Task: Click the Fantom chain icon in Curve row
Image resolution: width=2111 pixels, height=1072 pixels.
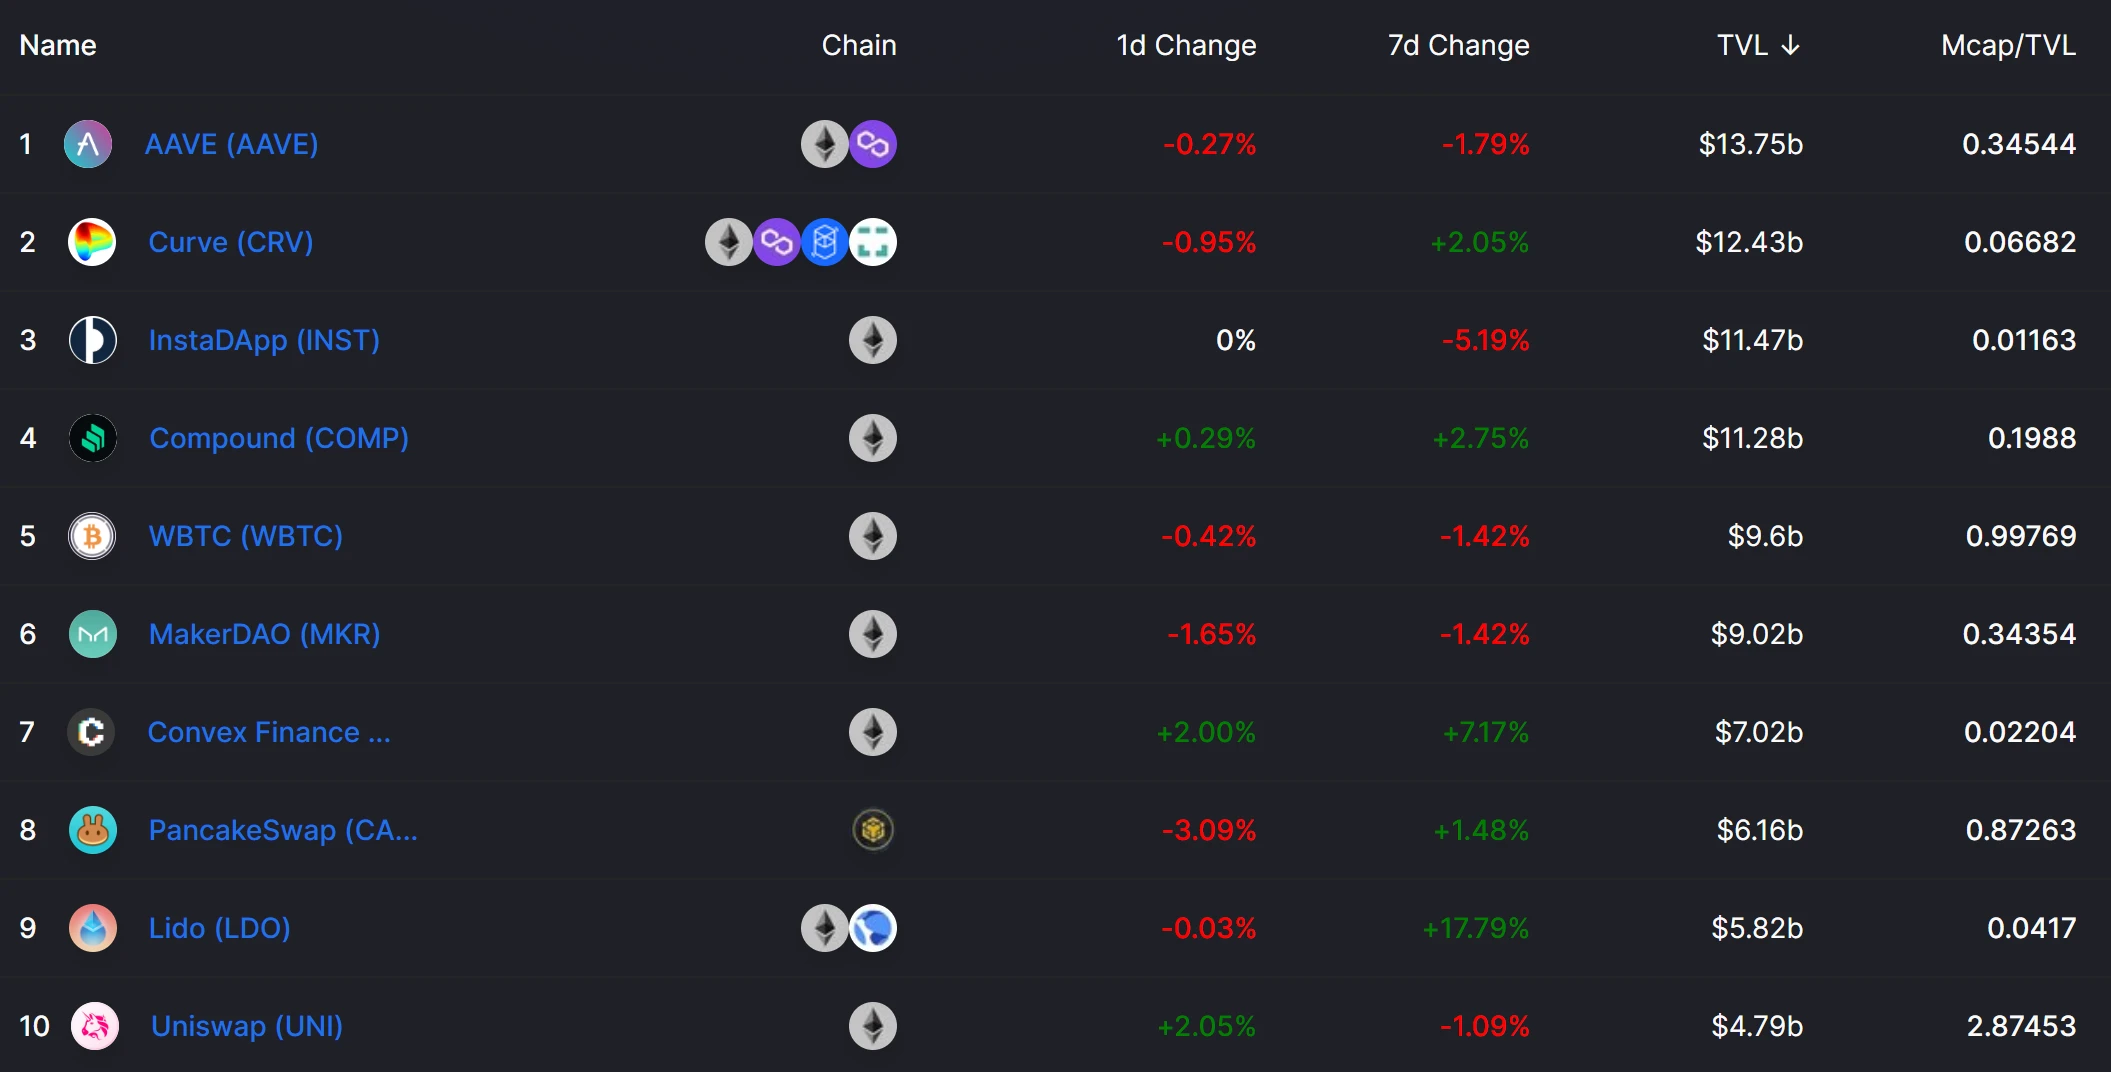Action: (825, 242)
